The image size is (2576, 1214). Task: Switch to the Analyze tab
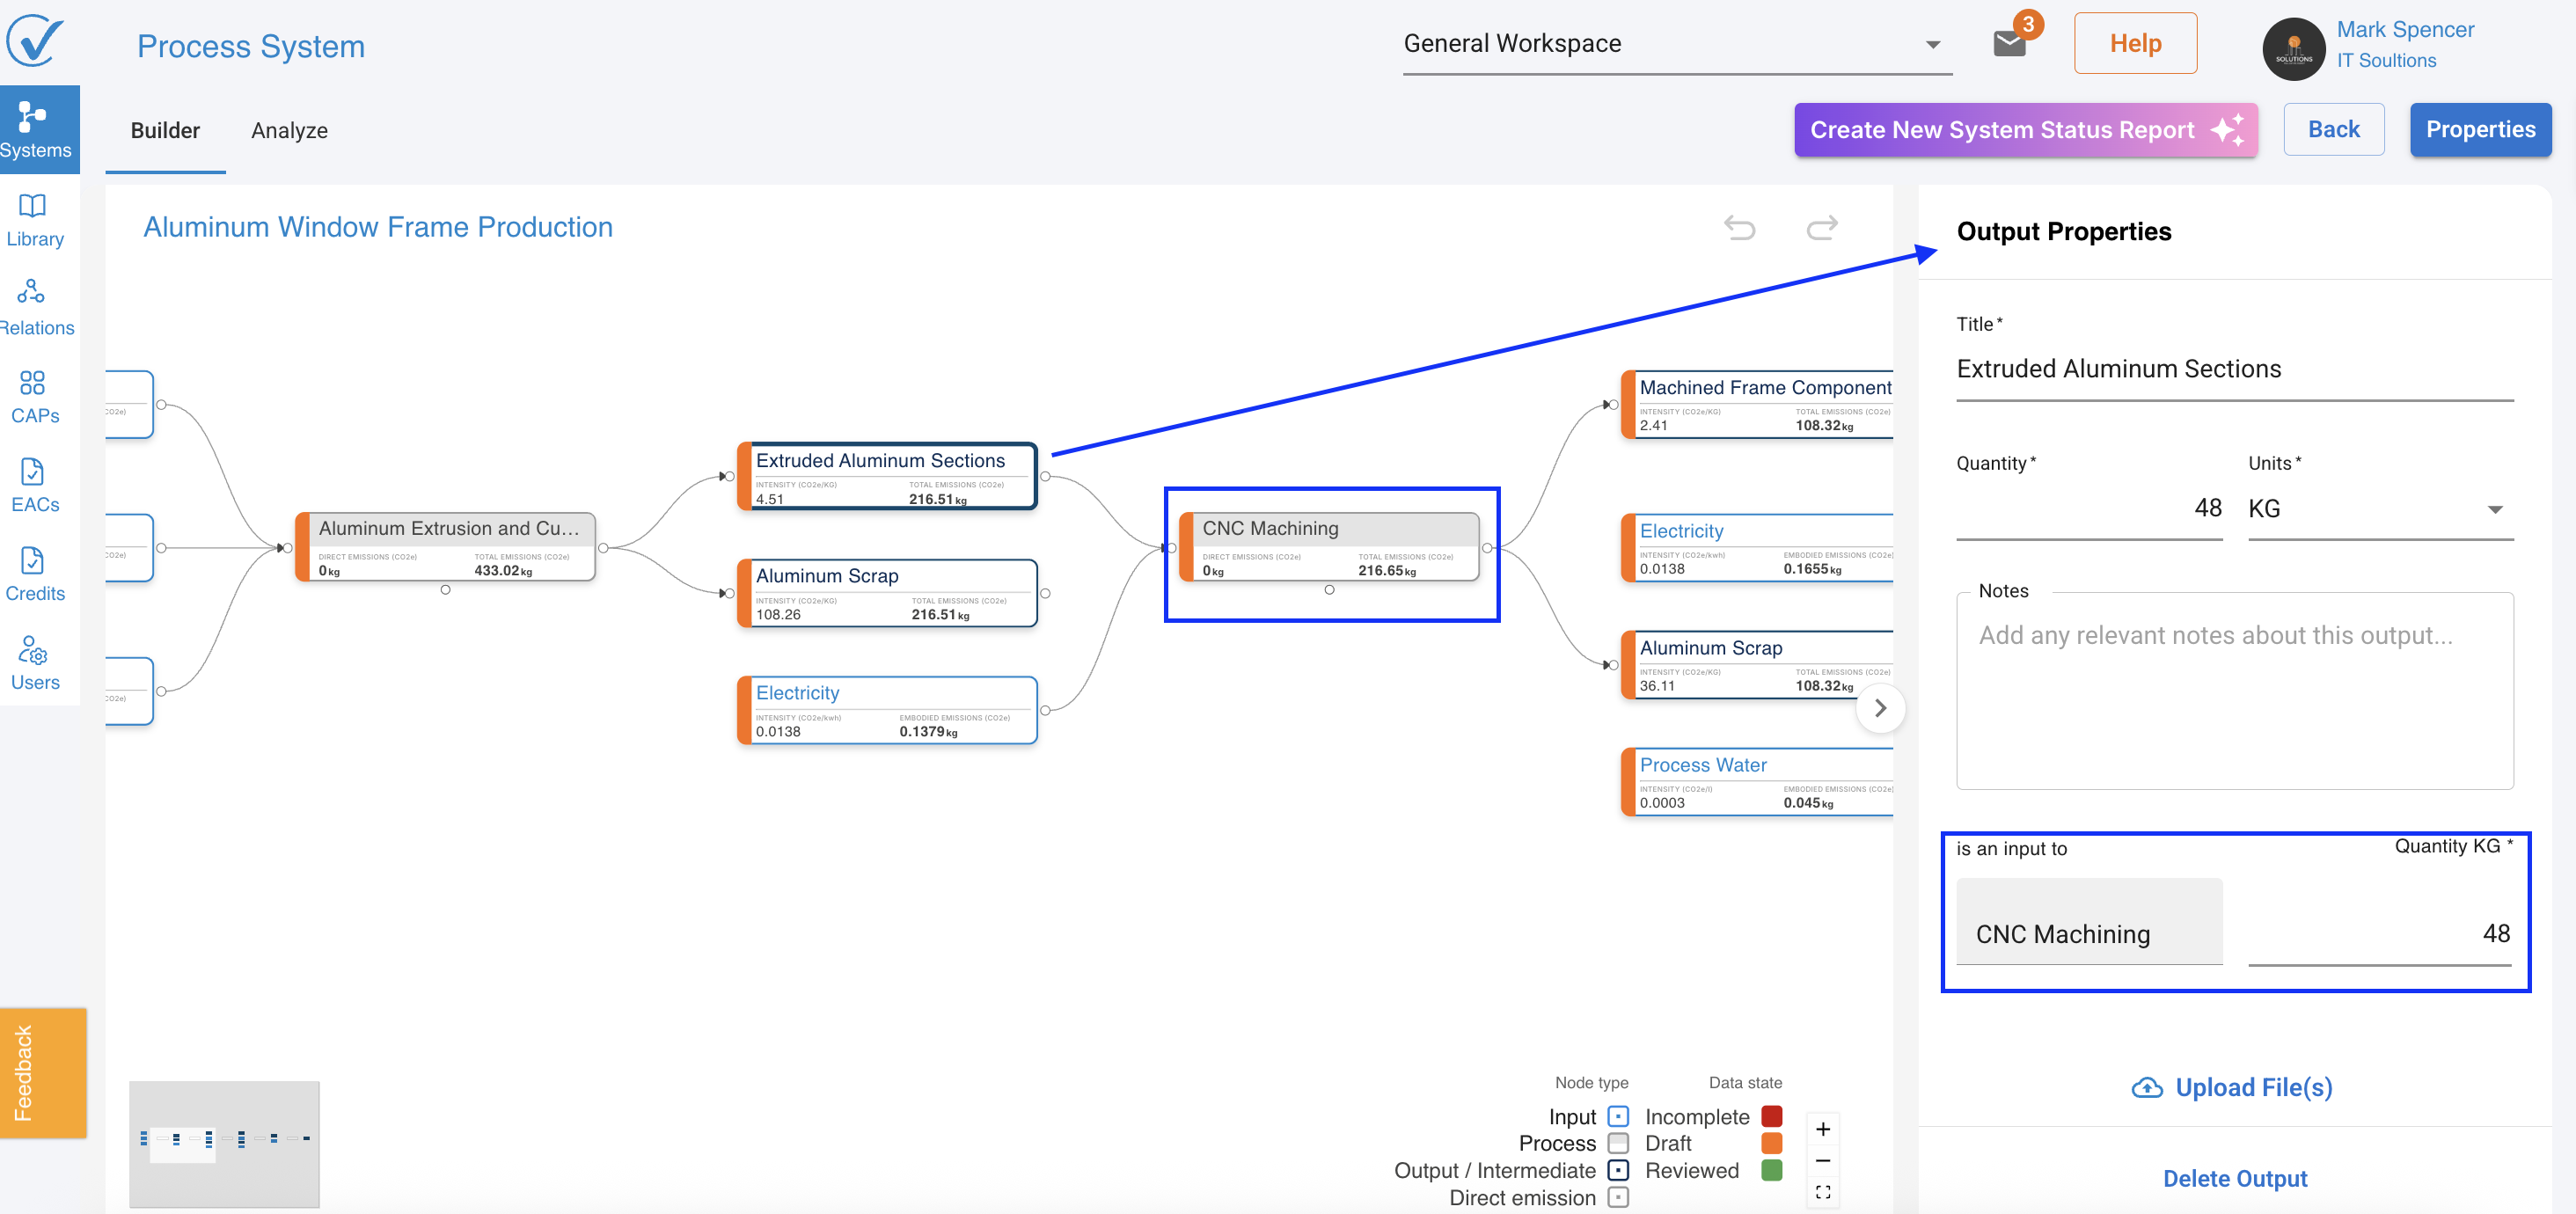point(289,131)
